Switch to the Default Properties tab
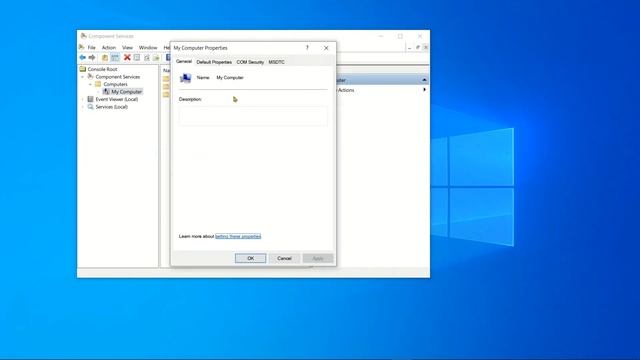This screenshot has width=640, height=360. tap(214, 62)
